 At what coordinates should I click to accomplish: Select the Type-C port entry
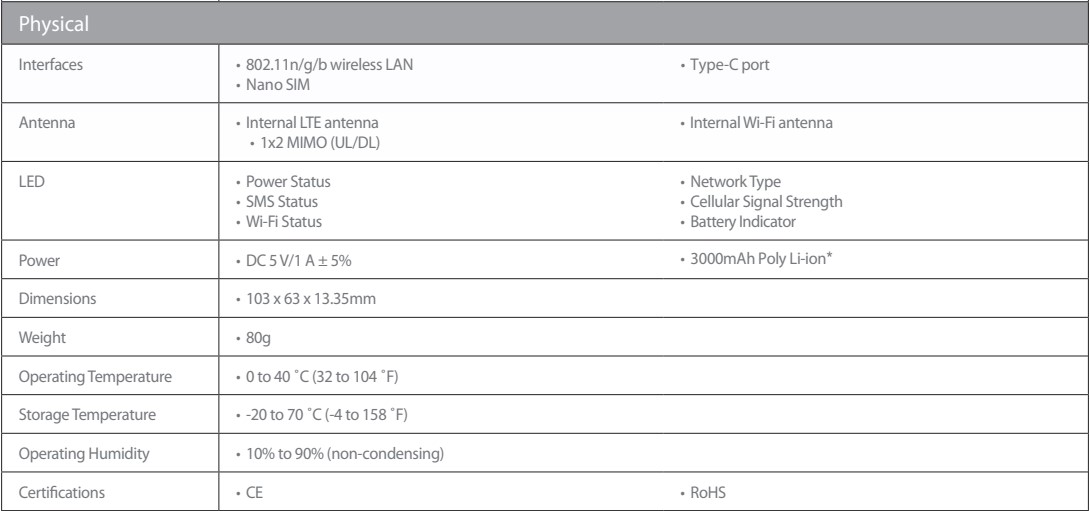(726, 65)
